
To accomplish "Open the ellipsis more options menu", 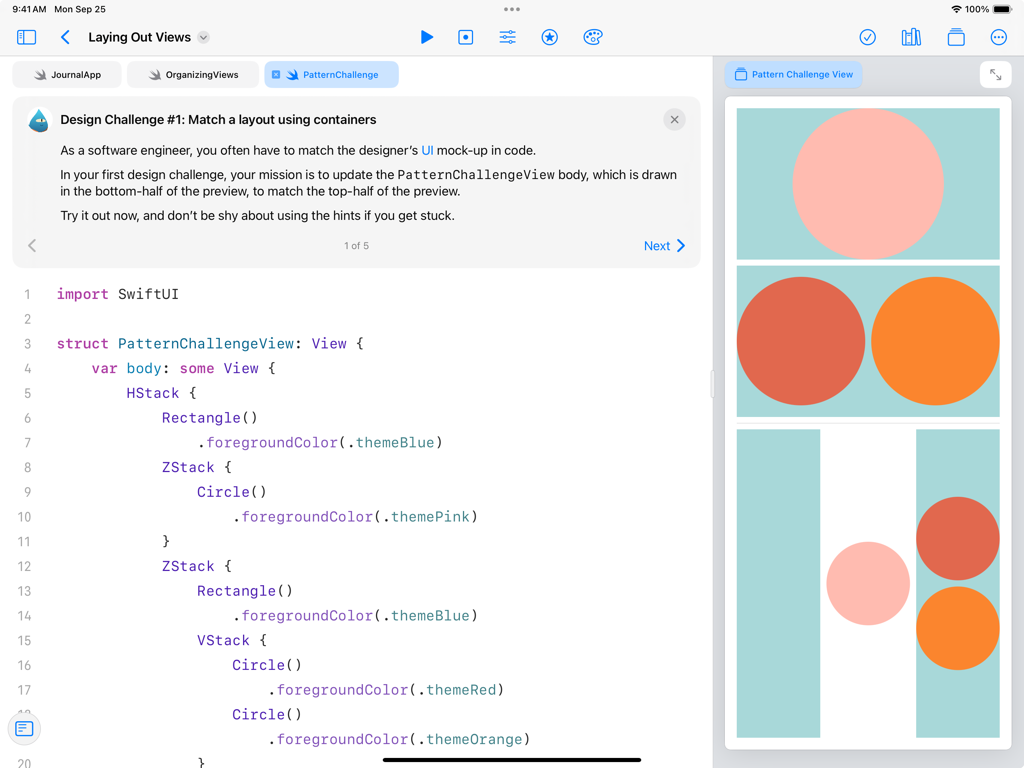I will (x=998, y=36).
